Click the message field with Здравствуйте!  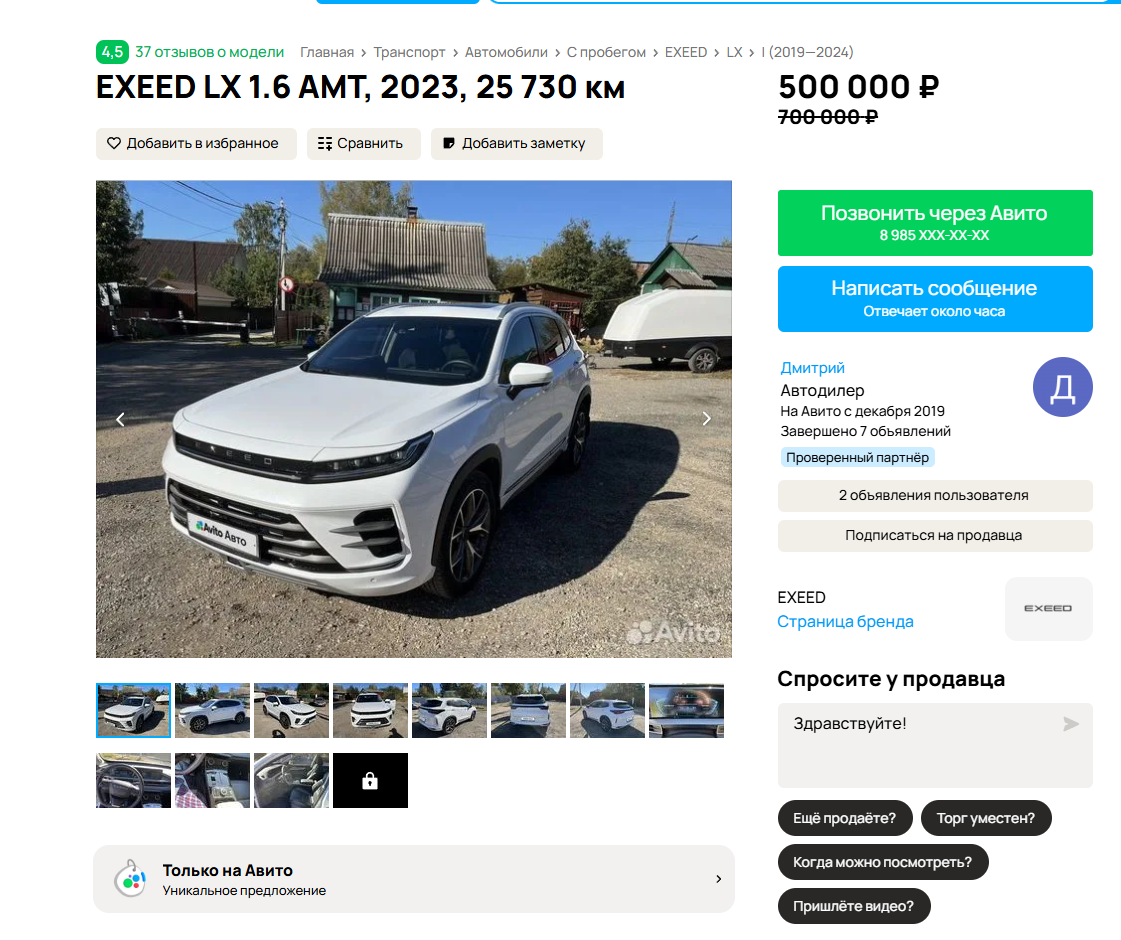tap(935, 746)
